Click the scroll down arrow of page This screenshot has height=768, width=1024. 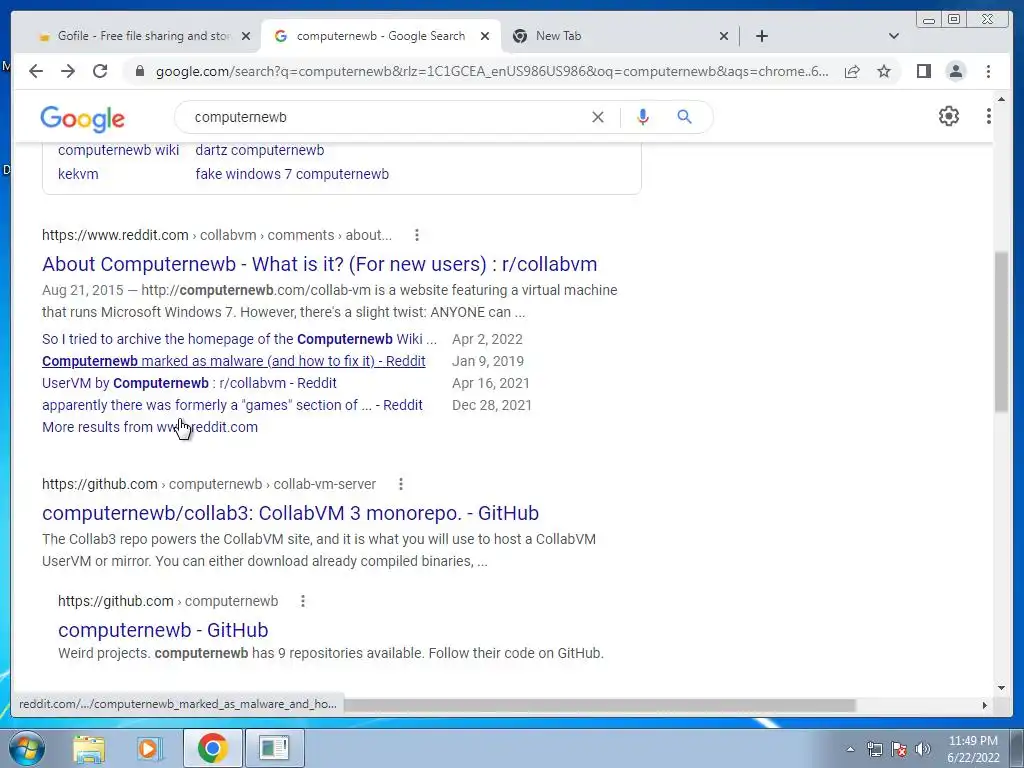click(x=1001, y=687)
